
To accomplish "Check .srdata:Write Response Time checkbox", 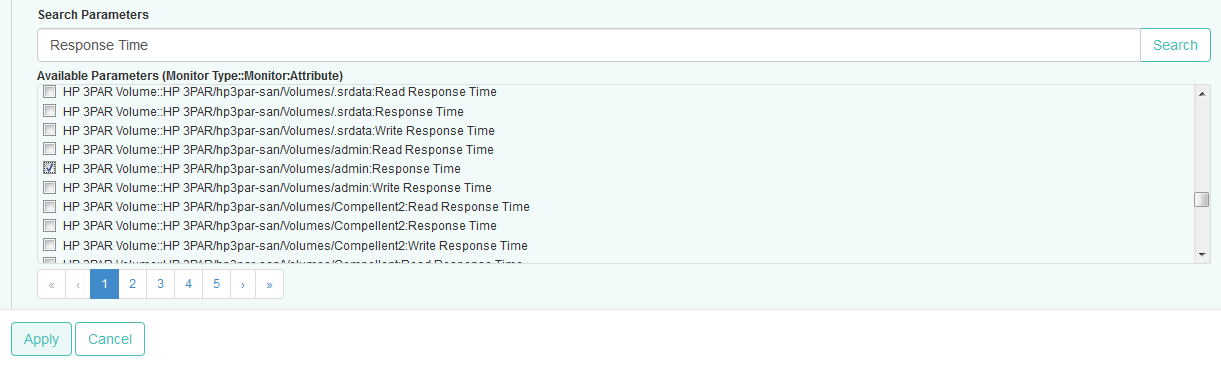I will 49,130.
